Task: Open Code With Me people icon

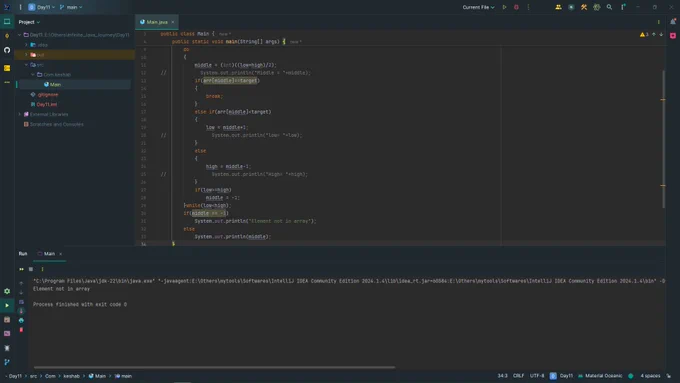Action: point(558,7)
